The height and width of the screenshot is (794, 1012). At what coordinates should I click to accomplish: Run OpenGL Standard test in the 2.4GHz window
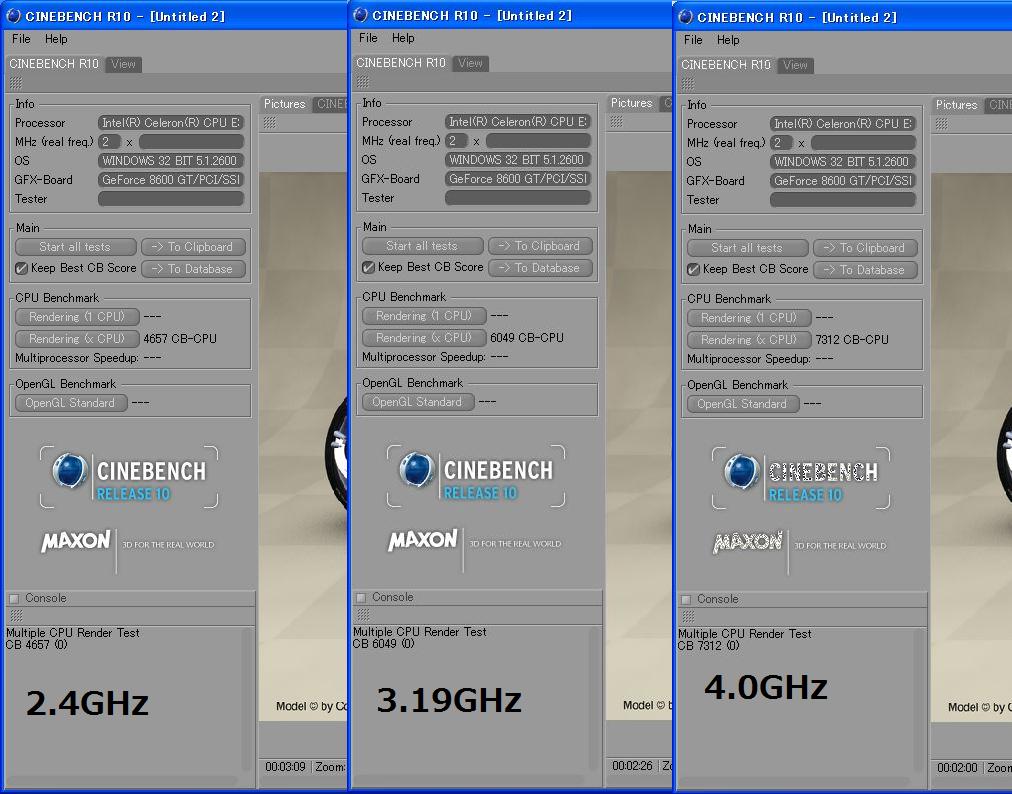pyautogui.click(x=71, y=403)
